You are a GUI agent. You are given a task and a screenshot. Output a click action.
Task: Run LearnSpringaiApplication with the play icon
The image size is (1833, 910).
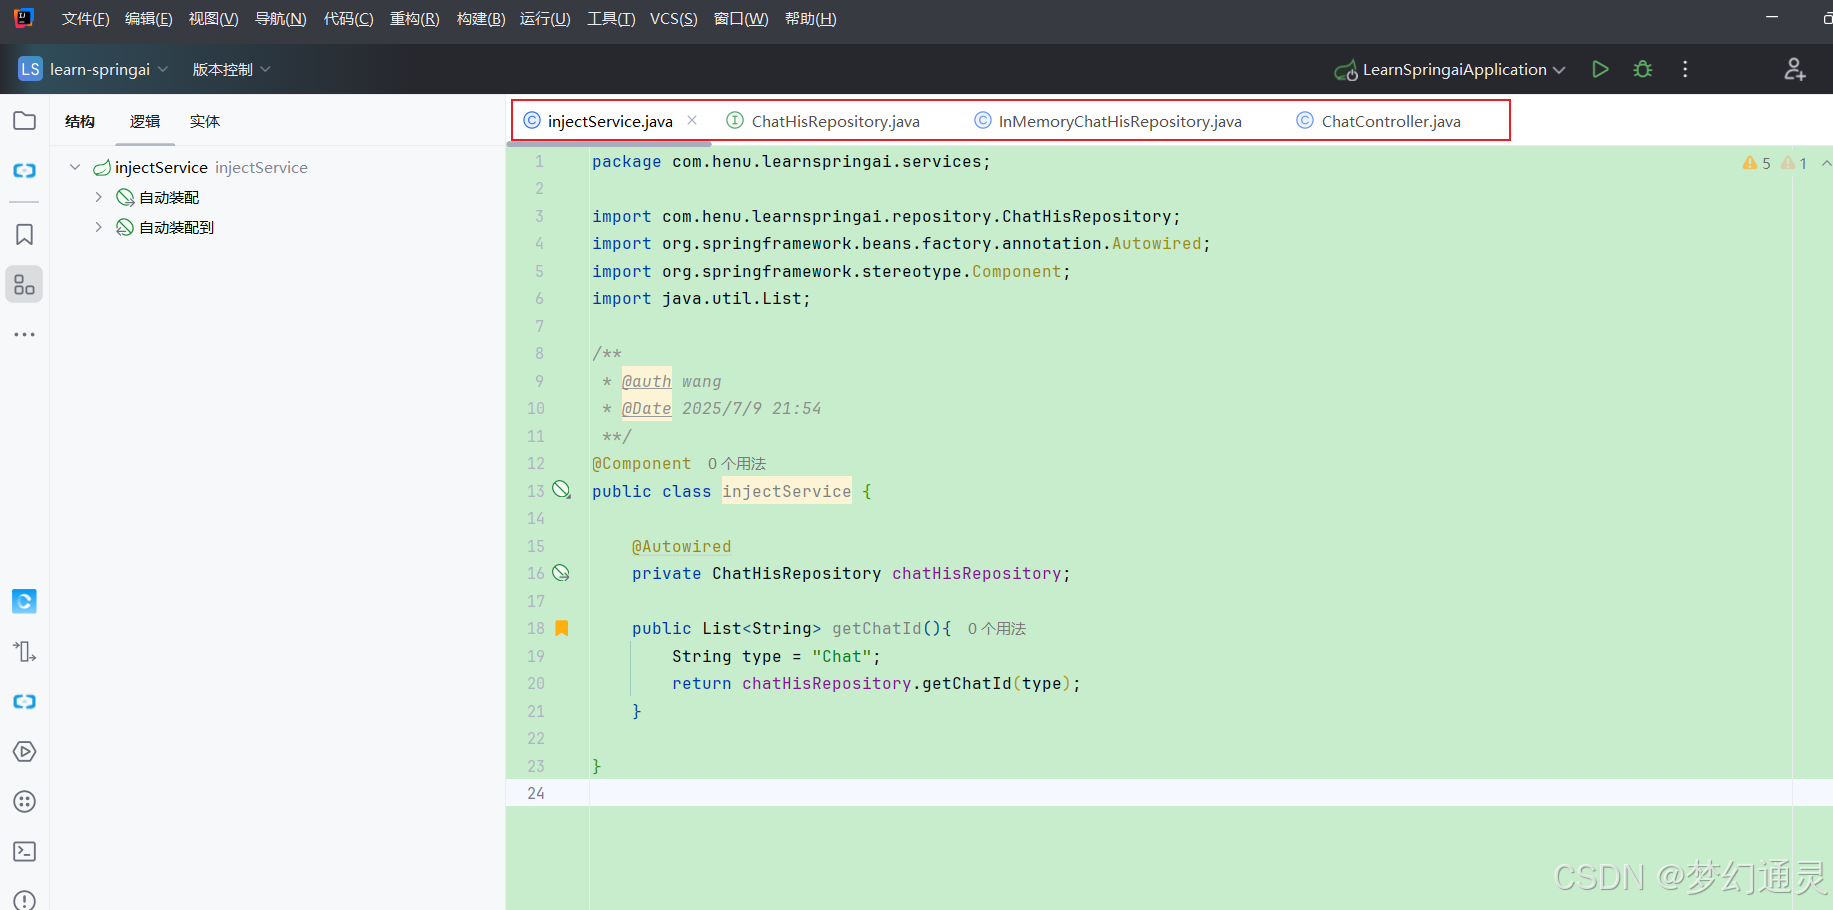click(1600, 69)
